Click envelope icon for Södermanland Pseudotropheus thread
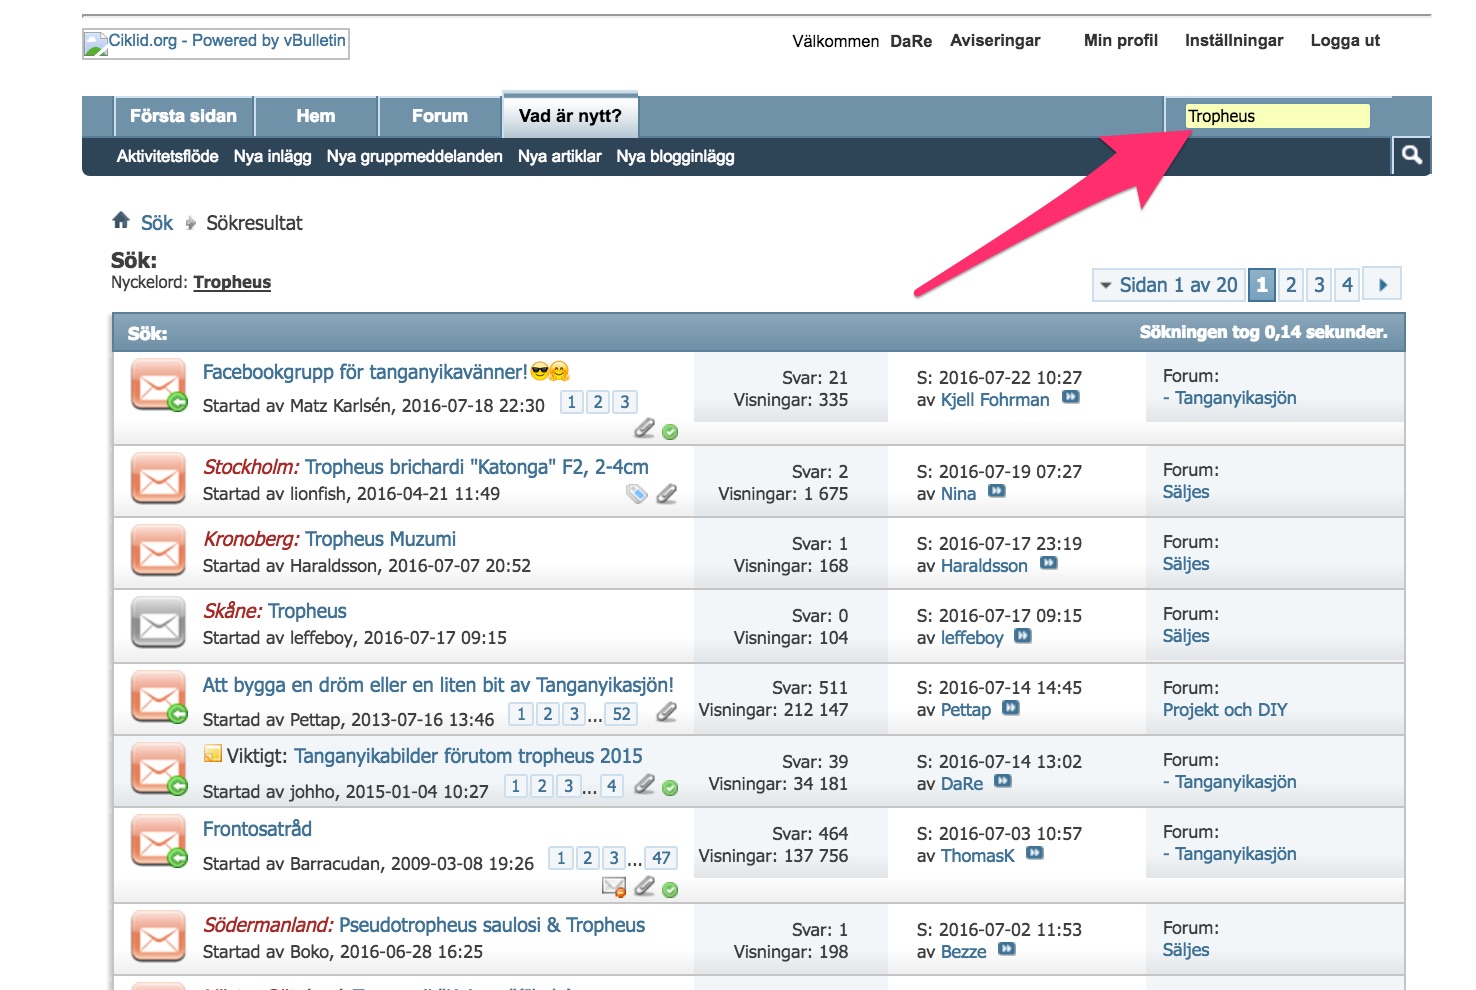This screenshot has width=1476, height=990. [159, 937]
